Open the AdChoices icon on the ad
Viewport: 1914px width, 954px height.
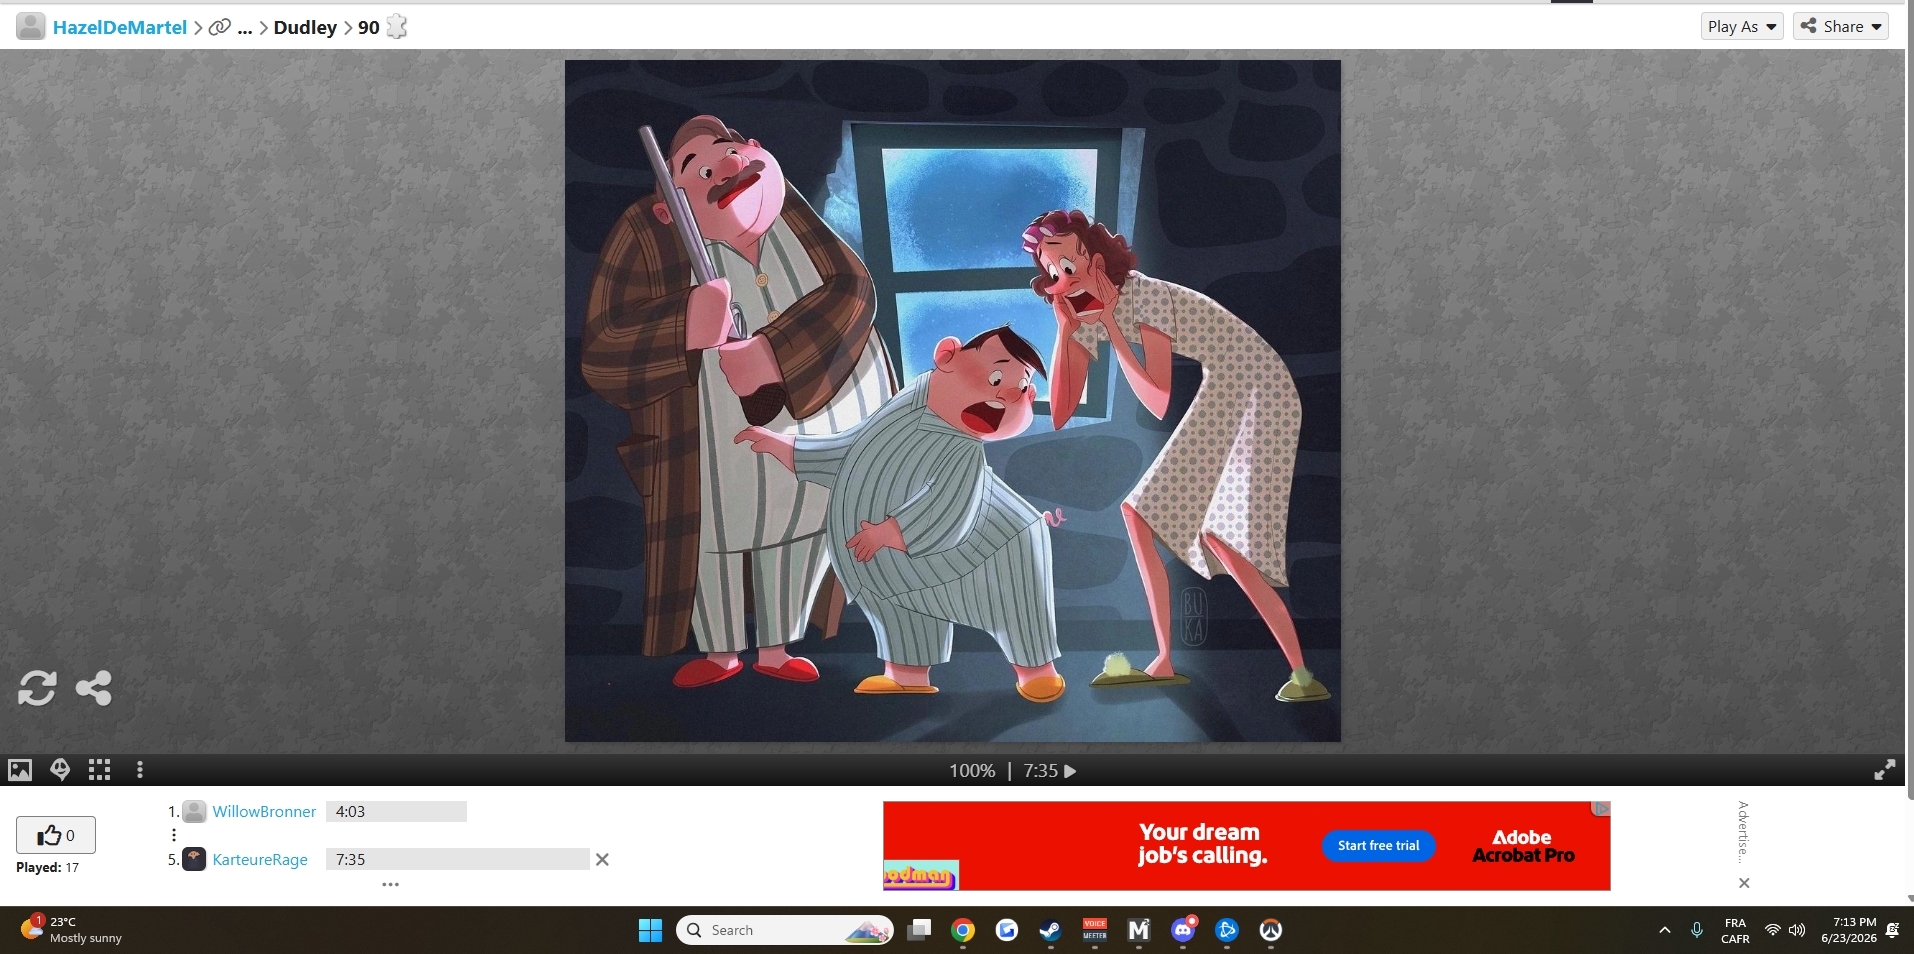[x=1601, y=808]
